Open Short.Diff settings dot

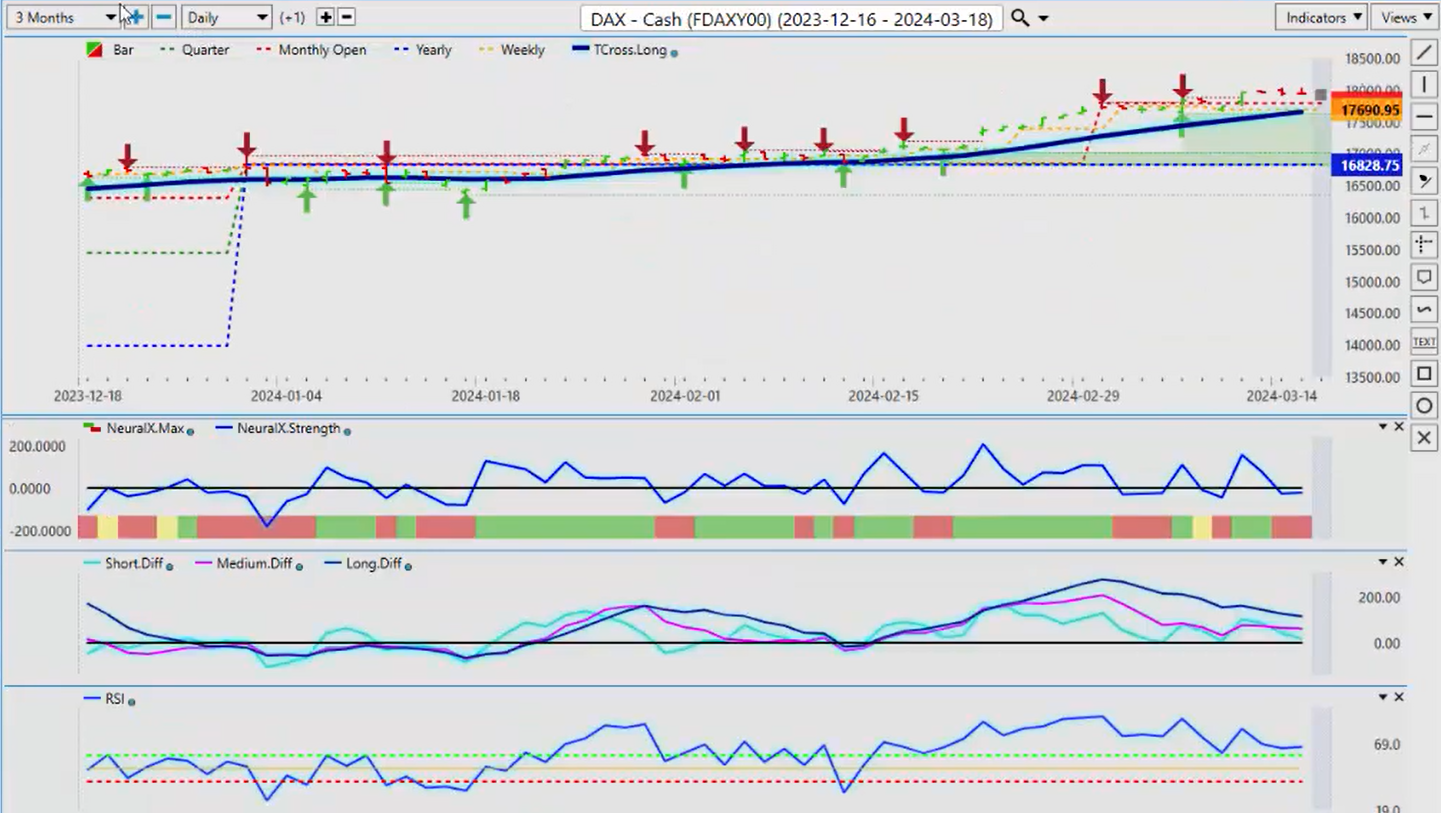click(169, 566)
